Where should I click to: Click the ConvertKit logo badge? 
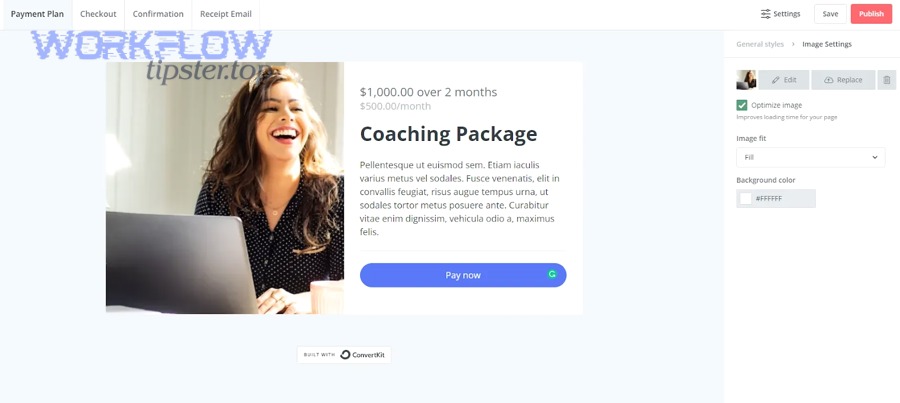(344, 355)
